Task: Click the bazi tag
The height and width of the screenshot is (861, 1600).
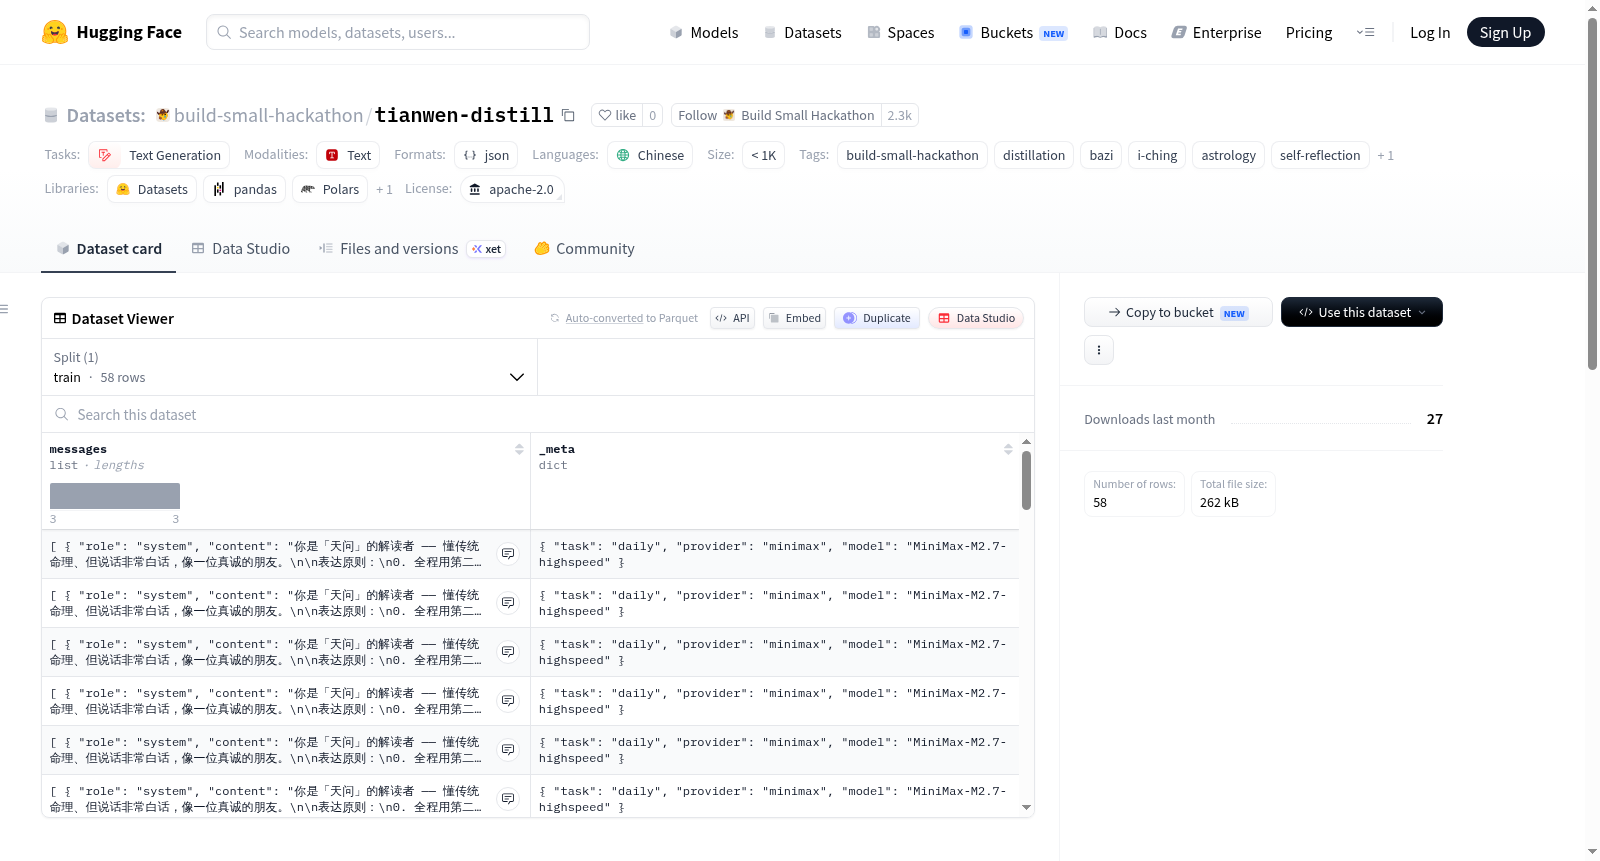Action: (1101, 155)
